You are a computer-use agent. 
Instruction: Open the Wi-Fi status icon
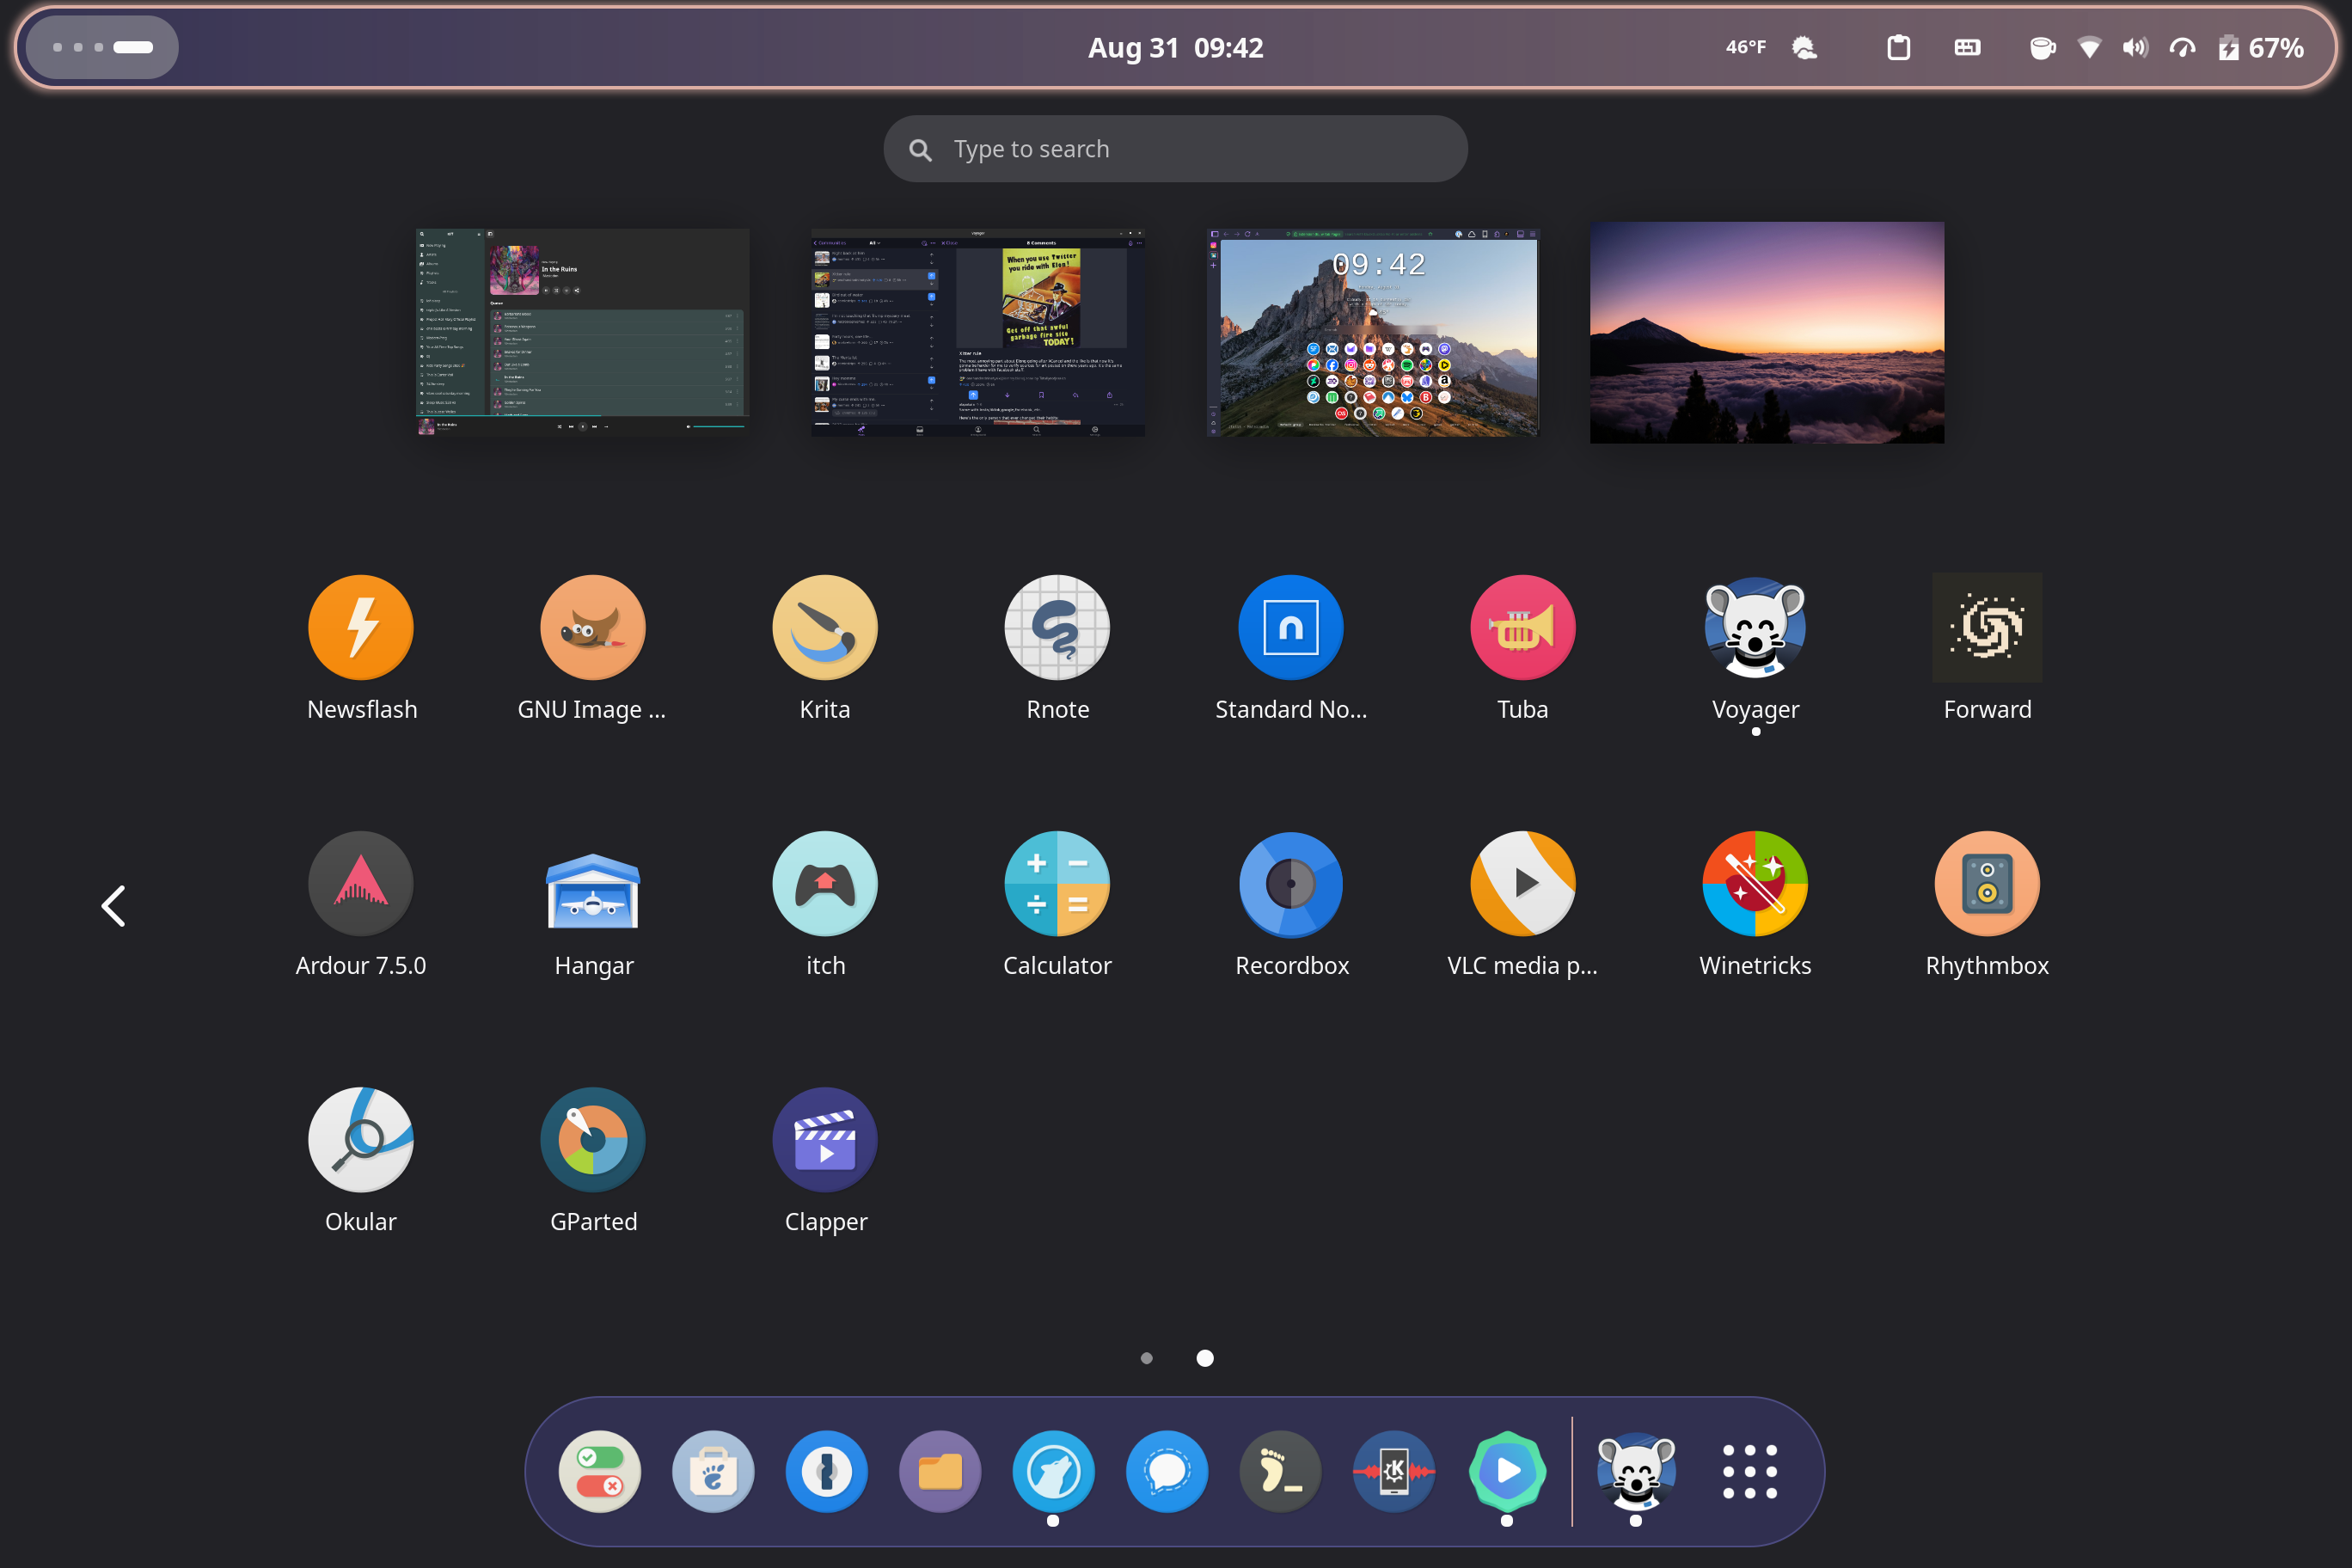tap(2089, 47)
